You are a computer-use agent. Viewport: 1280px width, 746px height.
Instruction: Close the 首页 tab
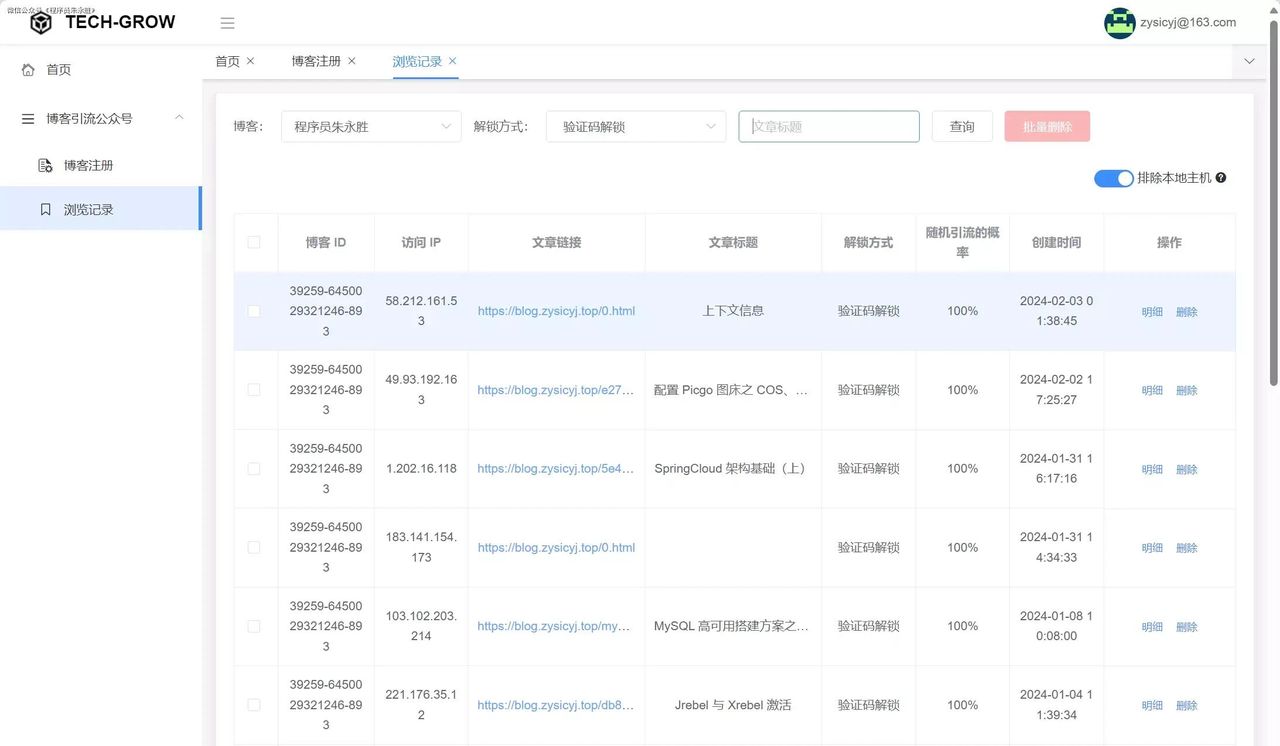pyautogui.click(x=250, y=61)
